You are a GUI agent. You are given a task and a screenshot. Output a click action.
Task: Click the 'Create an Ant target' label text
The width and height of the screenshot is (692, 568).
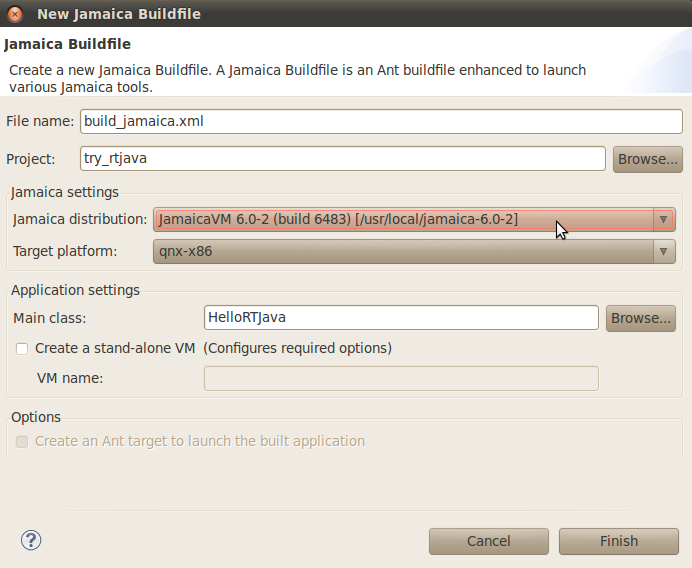click(x=200, y=441)
